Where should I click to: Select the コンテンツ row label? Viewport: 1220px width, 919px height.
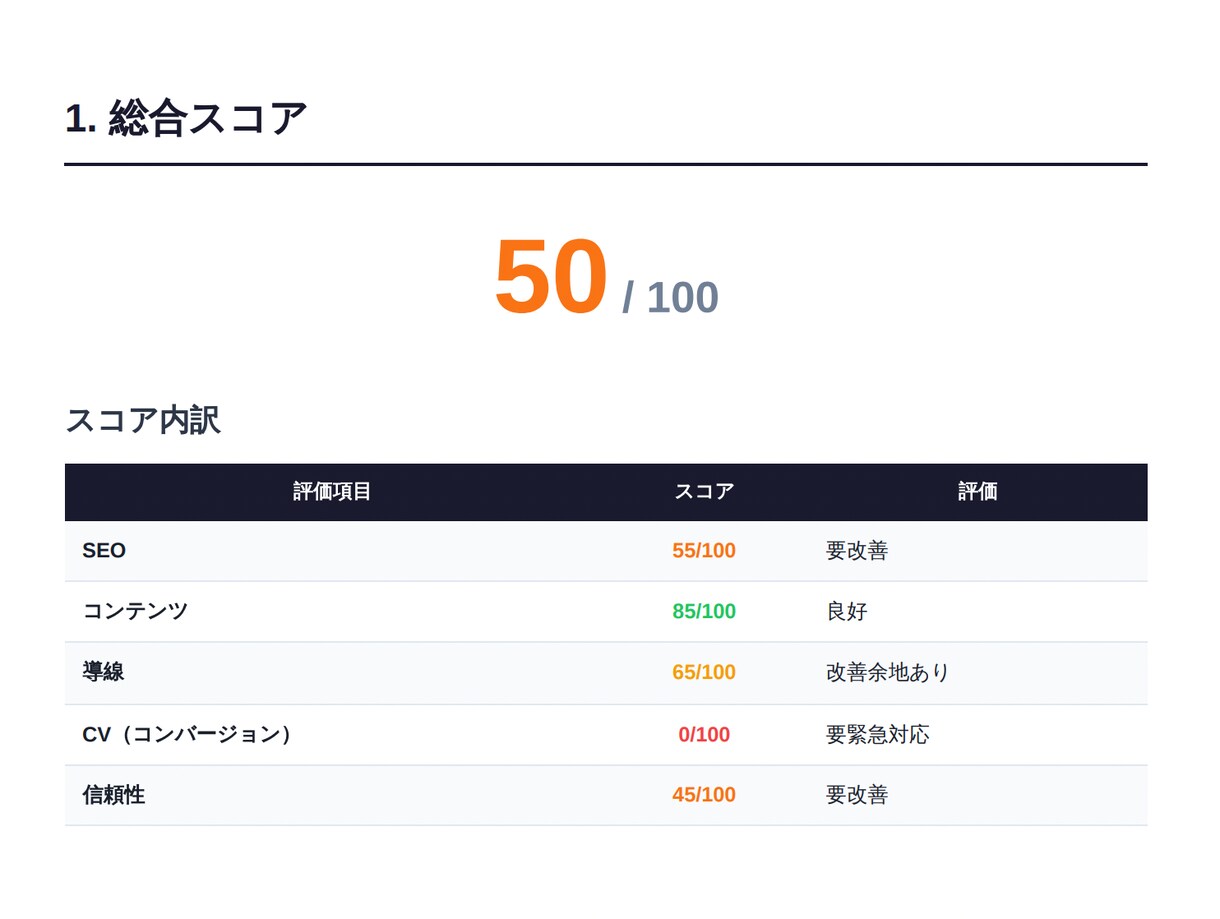point(135,611)
